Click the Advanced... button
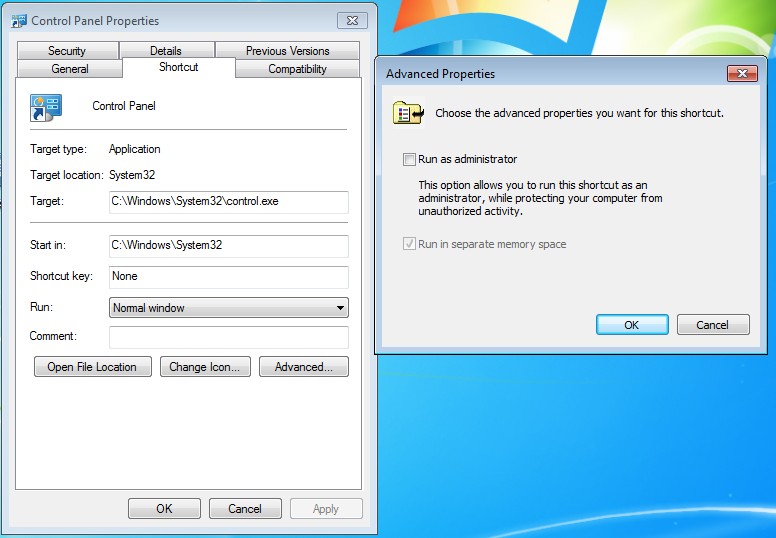This screenshot has width=776, height=538. (x=304, y=367)
